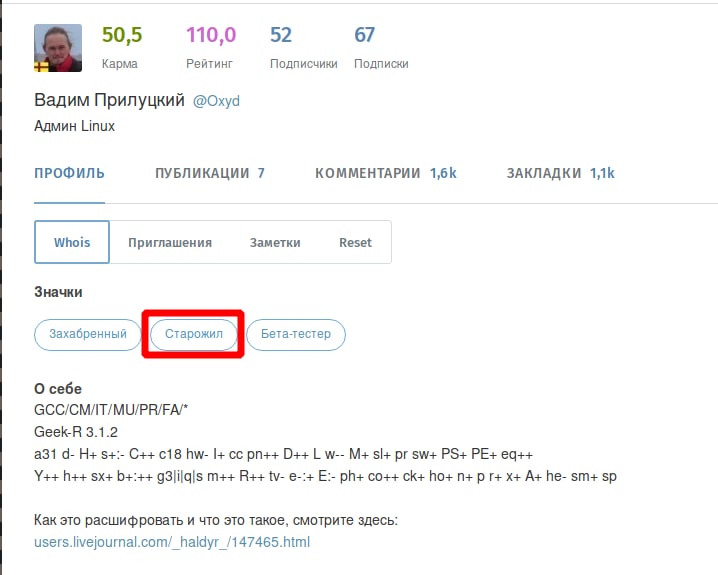The image size is (718, 575).
Task: Click the line starting with Y++ h++
Action: [x=325, y=476]
